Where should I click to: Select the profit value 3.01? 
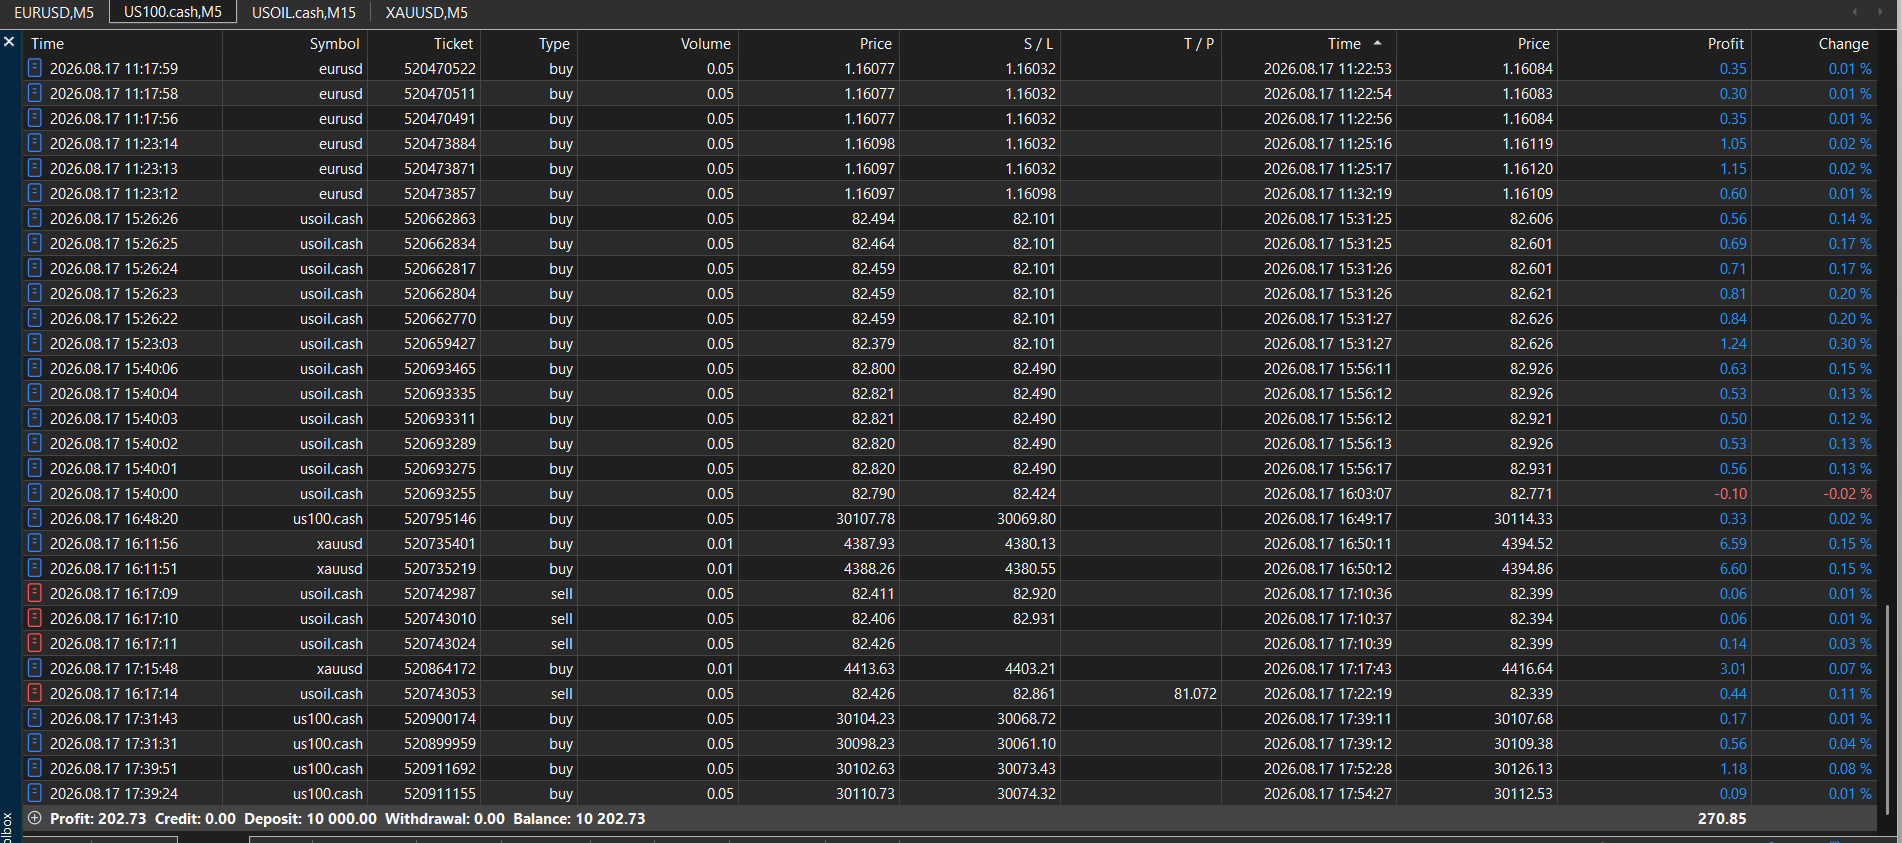1733,669
